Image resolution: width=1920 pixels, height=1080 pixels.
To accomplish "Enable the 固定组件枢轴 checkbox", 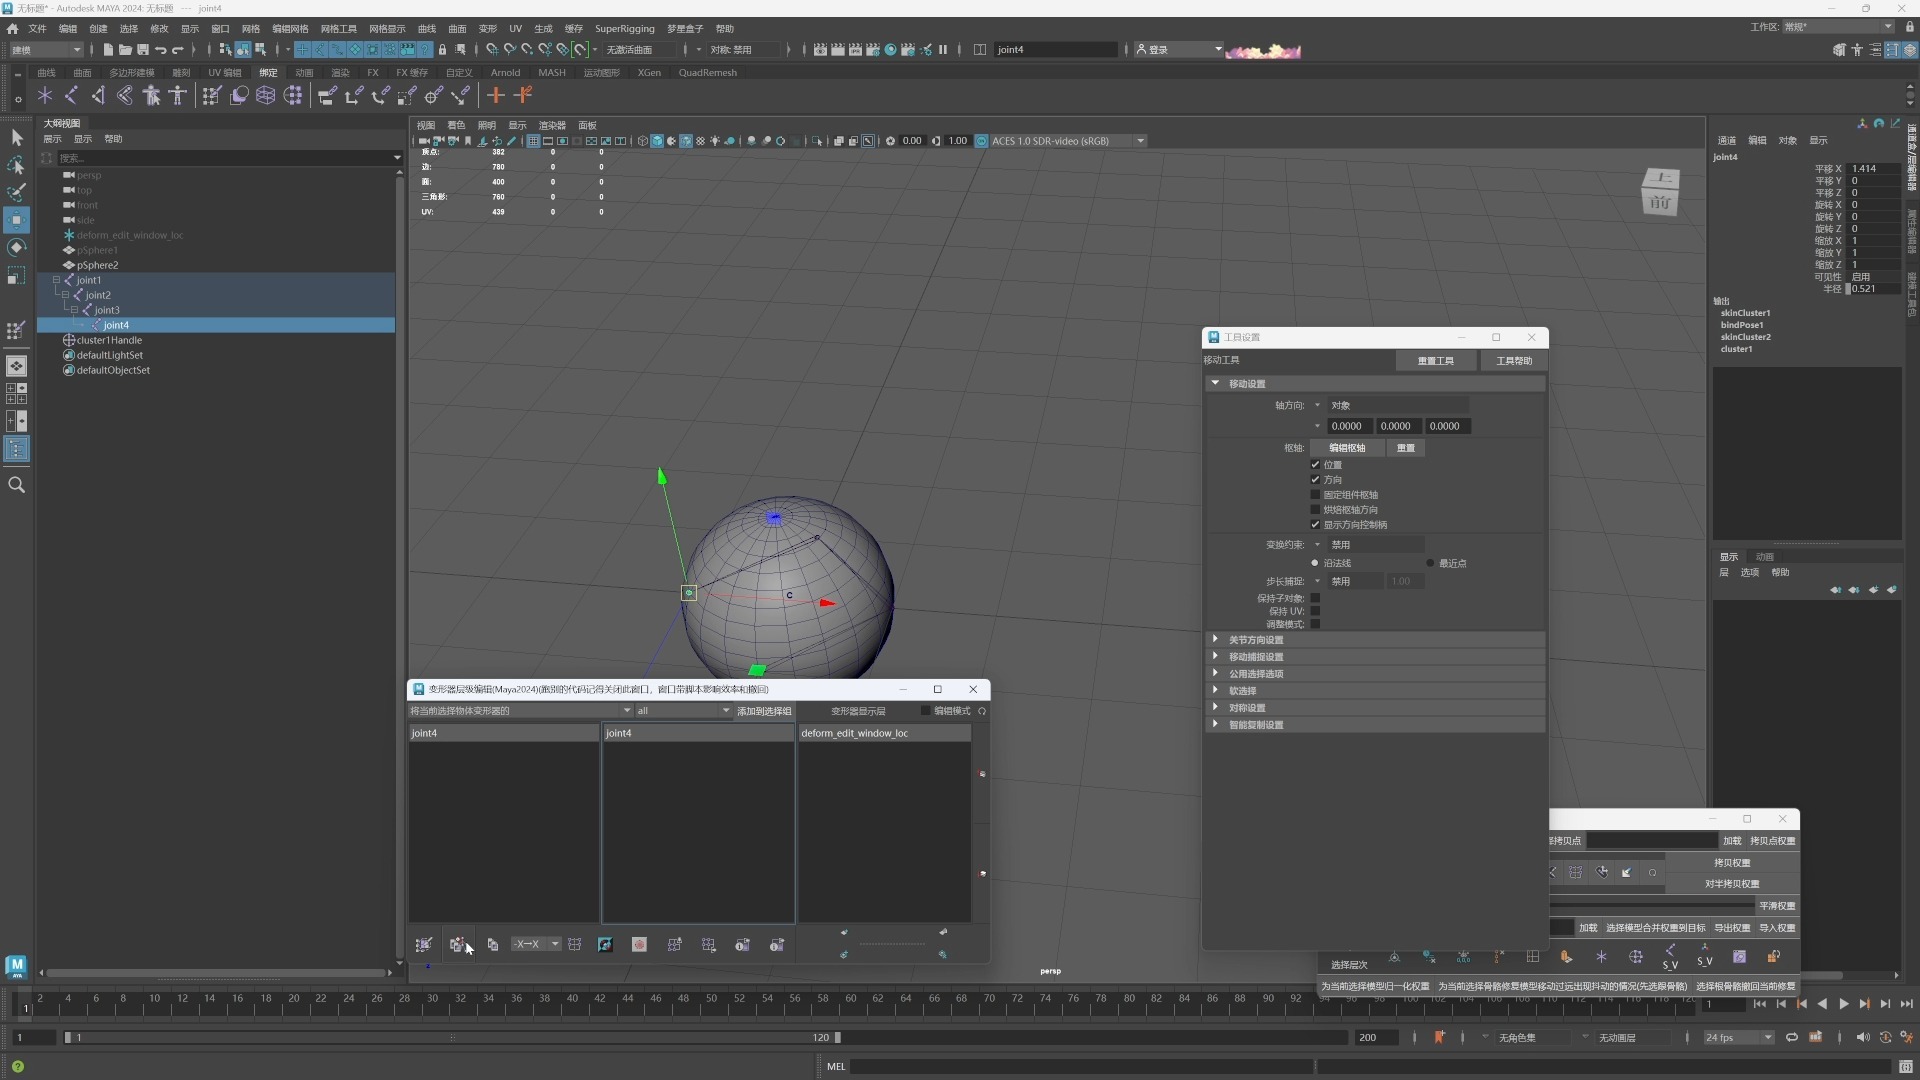I will click(1315, 495).
